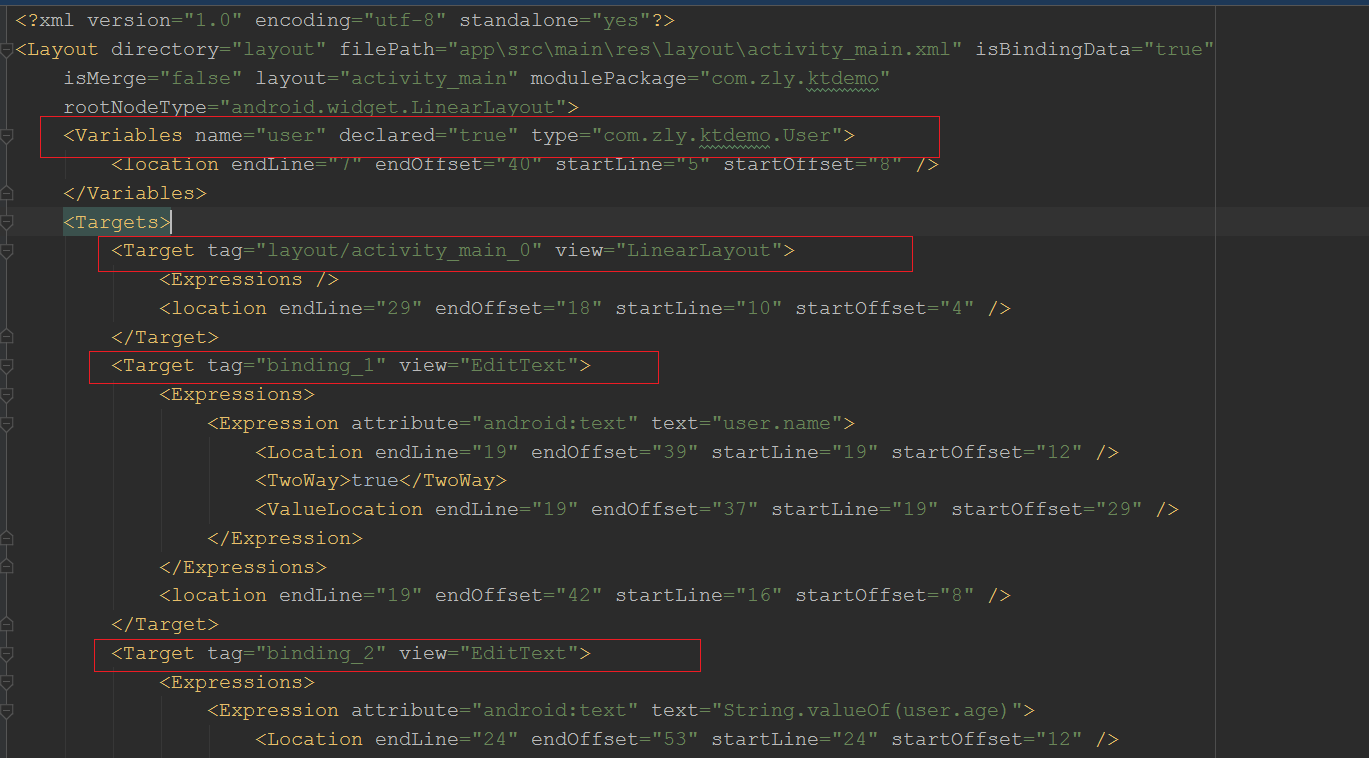Click the fold marker at closing </Expression>

(x=6, y=538)
